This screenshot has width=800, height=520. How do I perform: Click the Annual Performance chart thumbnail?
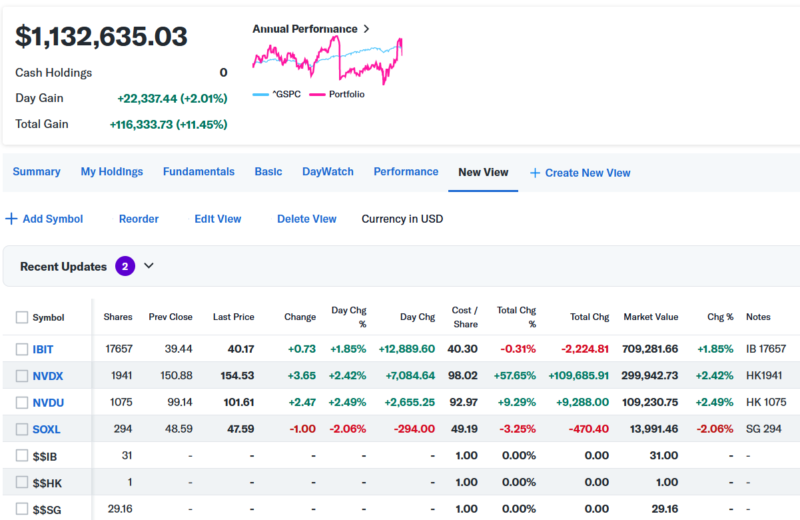tap(327, 61)
